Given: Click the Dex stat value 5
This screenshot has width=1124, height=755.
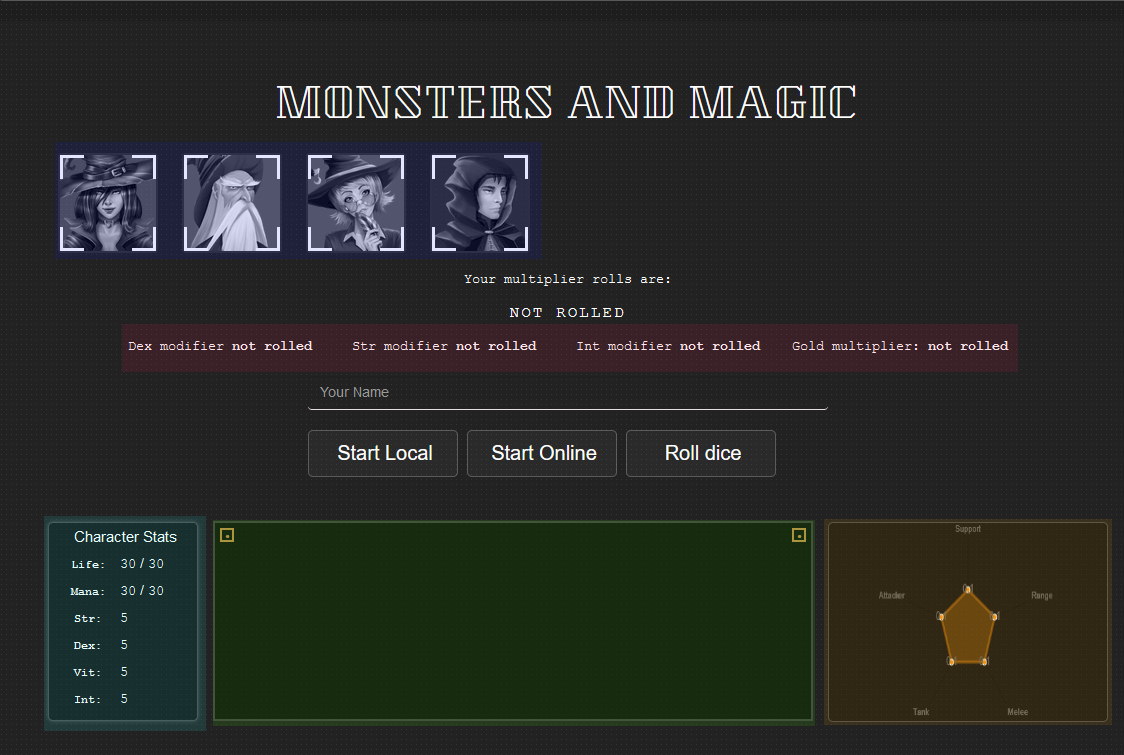Looking at the screenshot, I should pyautogui.click(x=124, y=645).
